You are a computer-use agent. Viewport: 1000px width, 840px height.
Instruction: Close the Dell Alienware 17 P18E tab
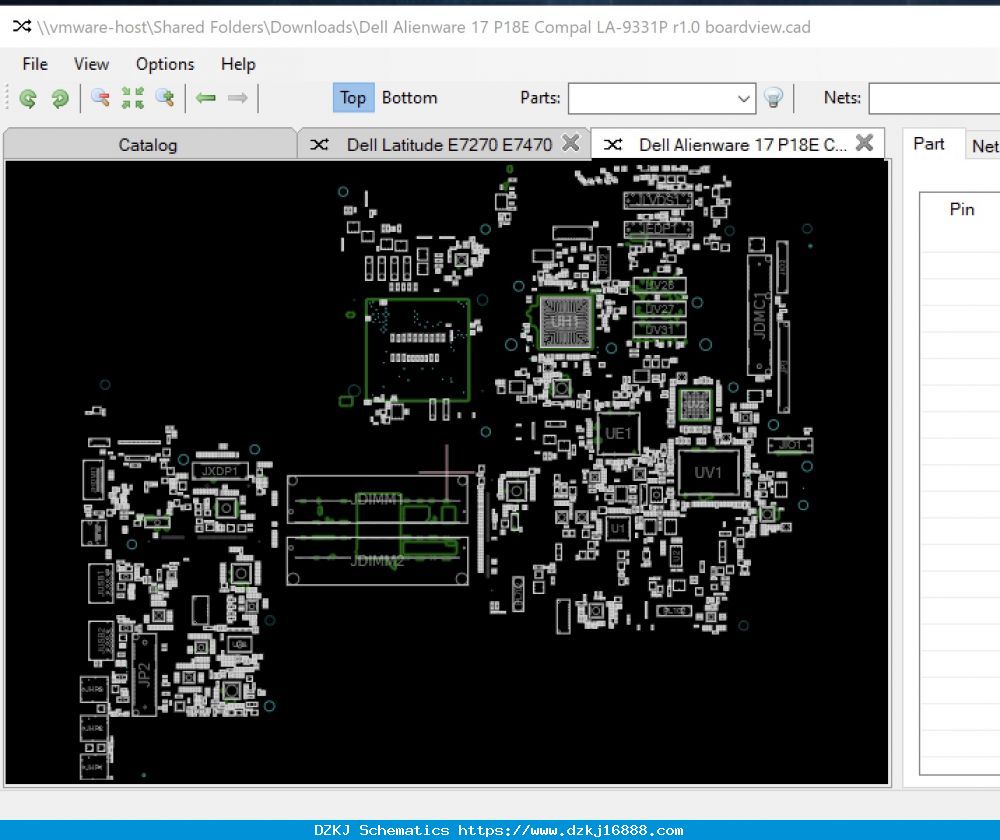864,142
